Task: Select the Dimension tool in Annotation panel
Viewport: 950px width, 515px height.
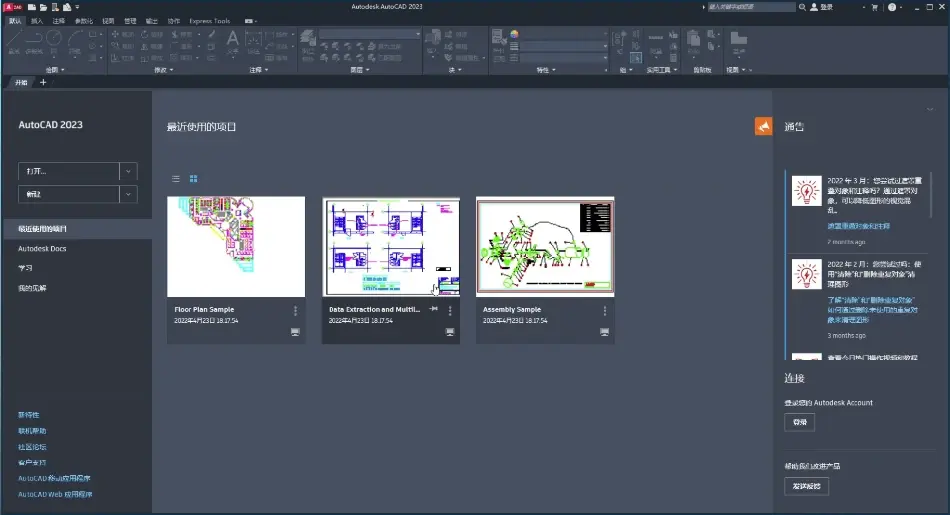Action: [x=253, y=41]
